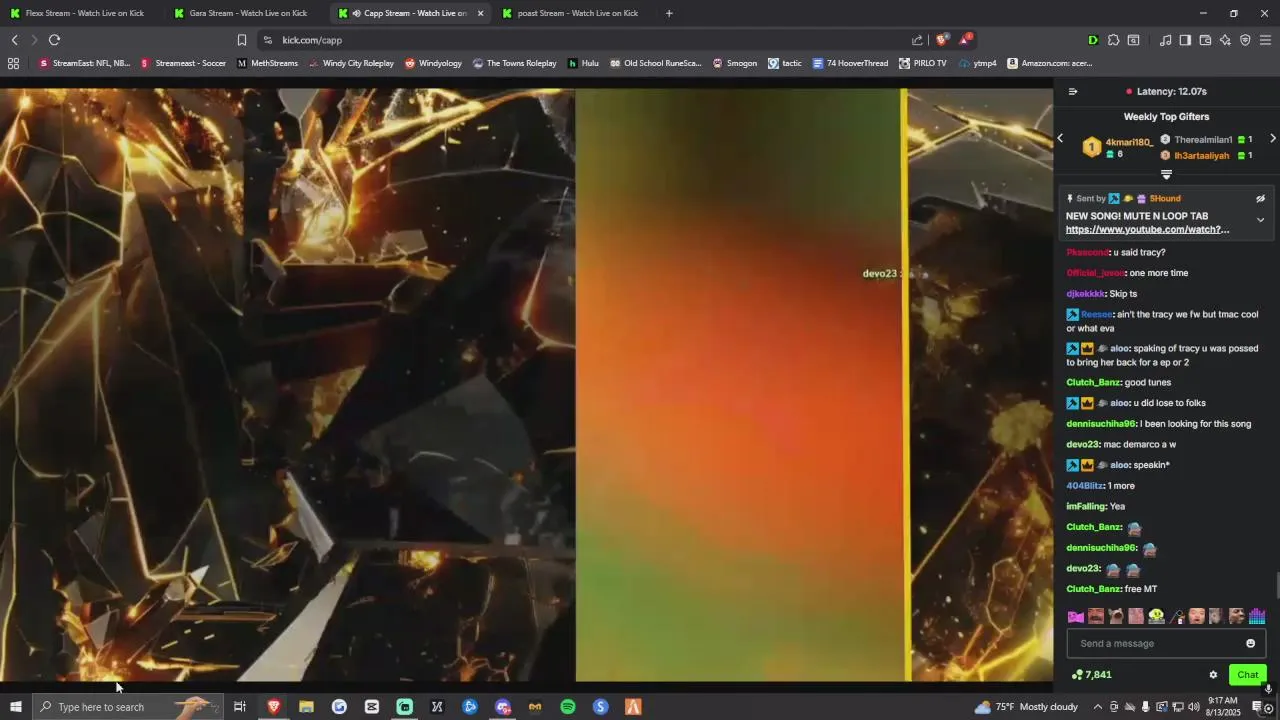Open the Windows Start menu

[15, 707]
